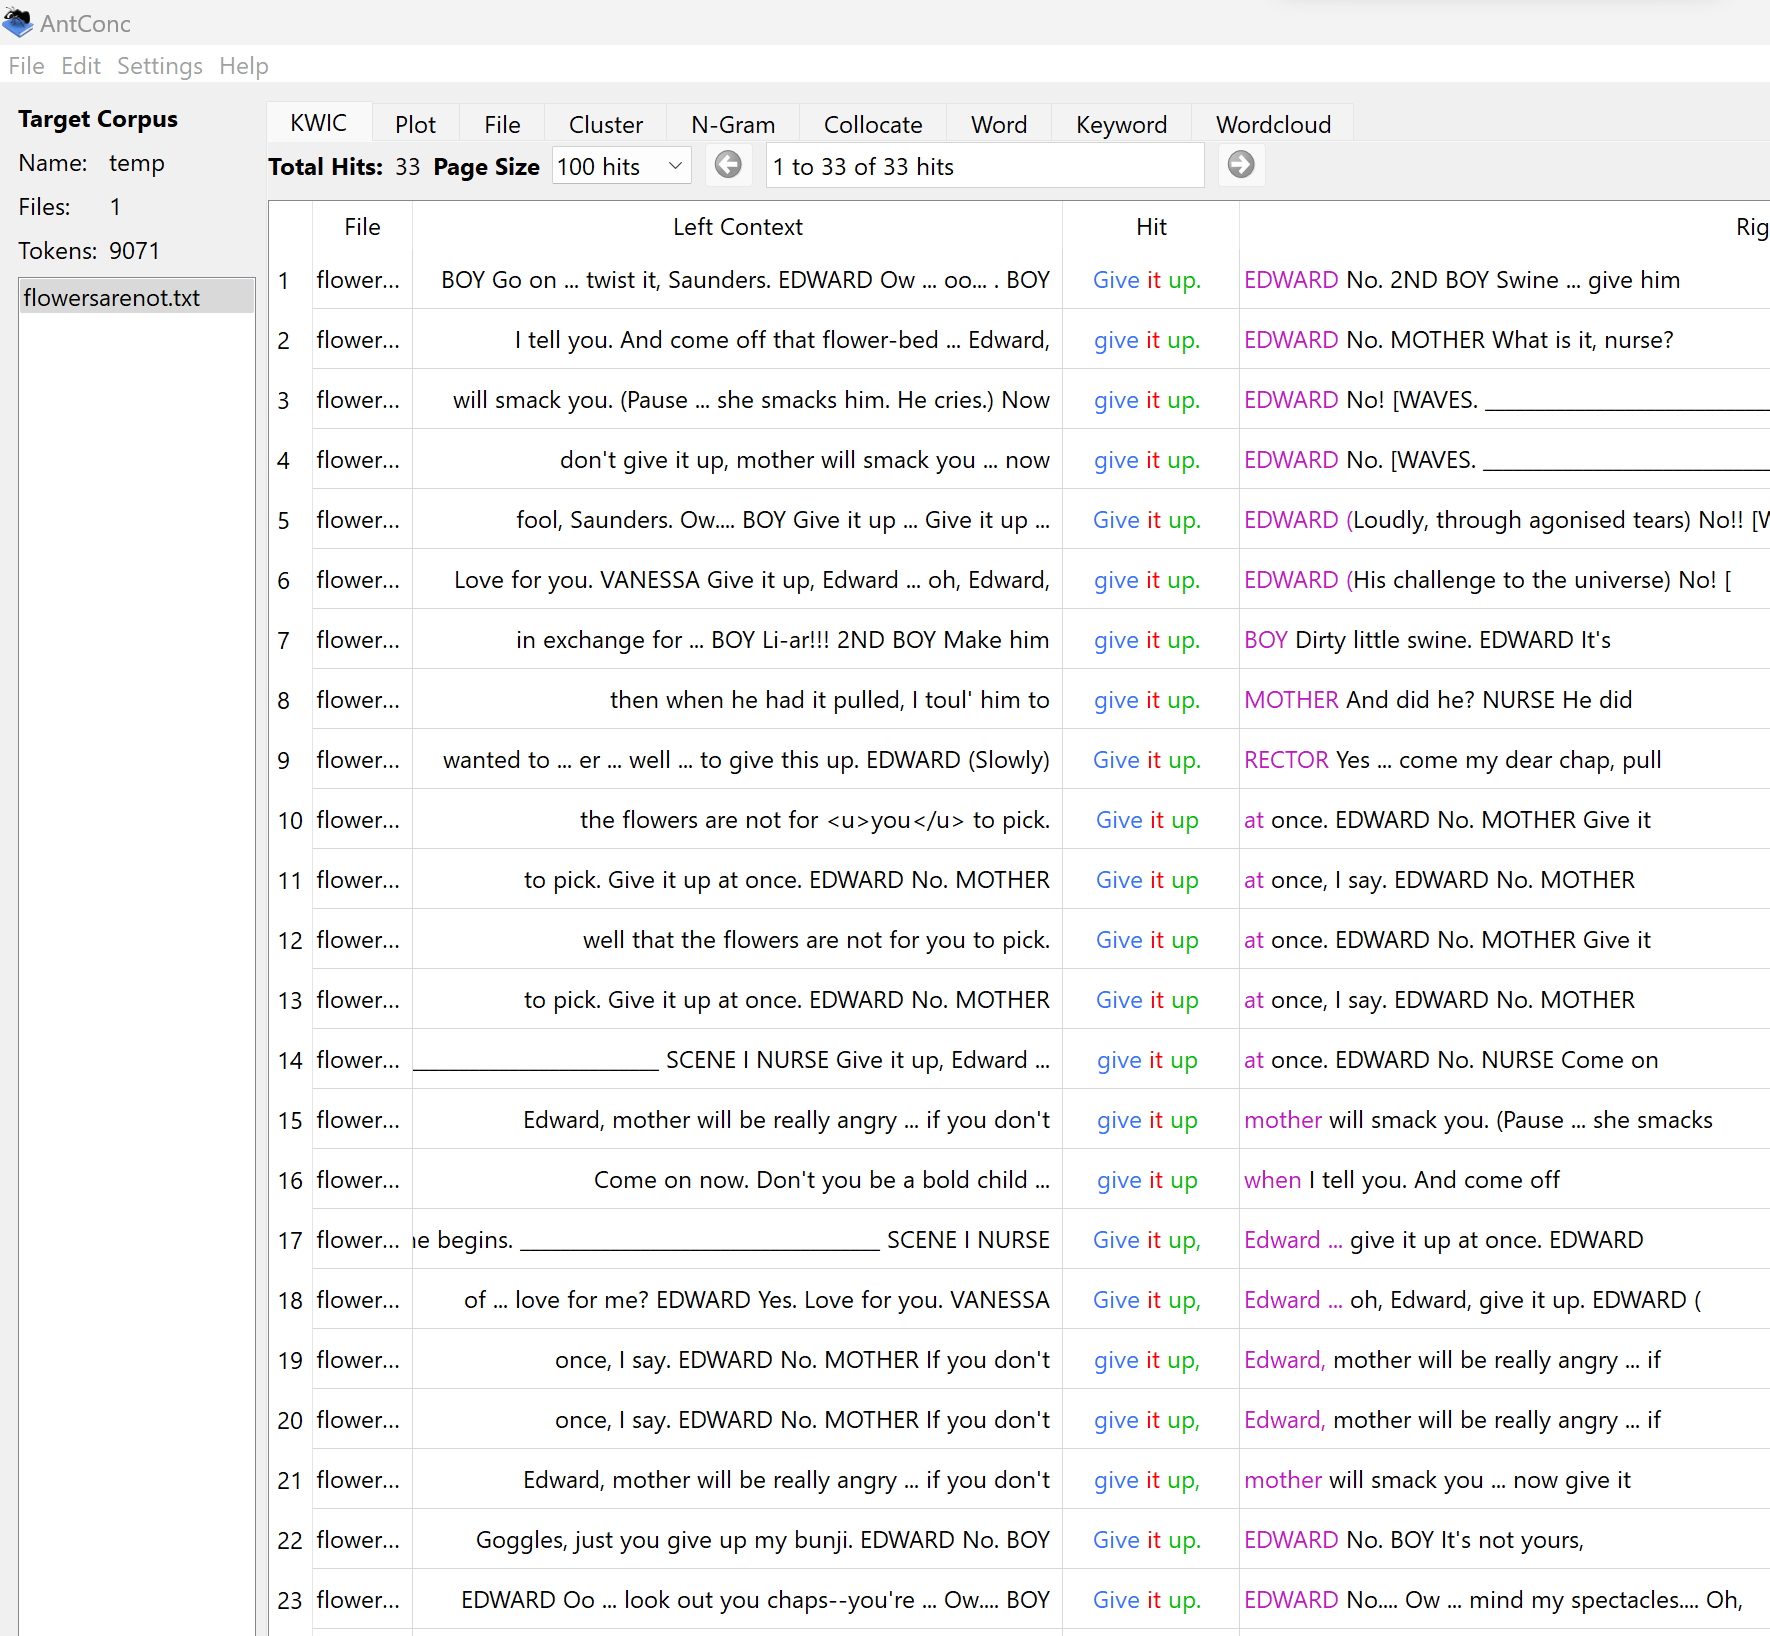
Task: Click the Hit column header
Action: click(1151, 227)
